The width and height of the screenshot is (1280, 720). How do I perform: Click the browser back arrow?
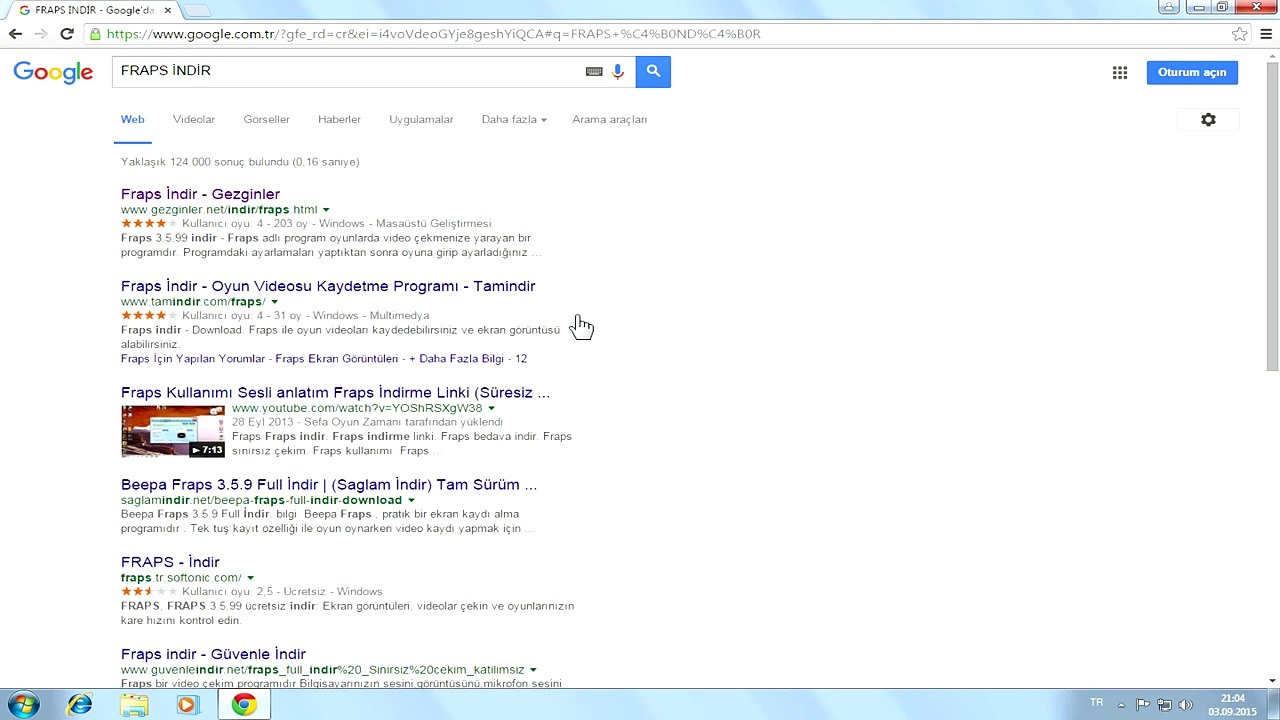coord(15,33)
